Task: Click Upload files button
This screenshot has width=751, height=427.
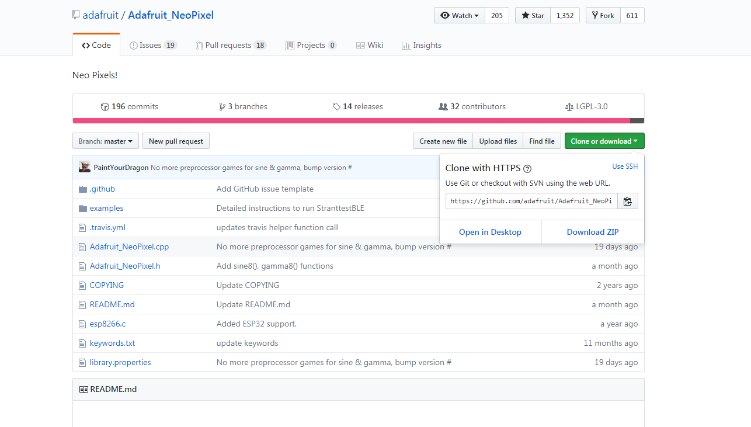Action: 498,141
